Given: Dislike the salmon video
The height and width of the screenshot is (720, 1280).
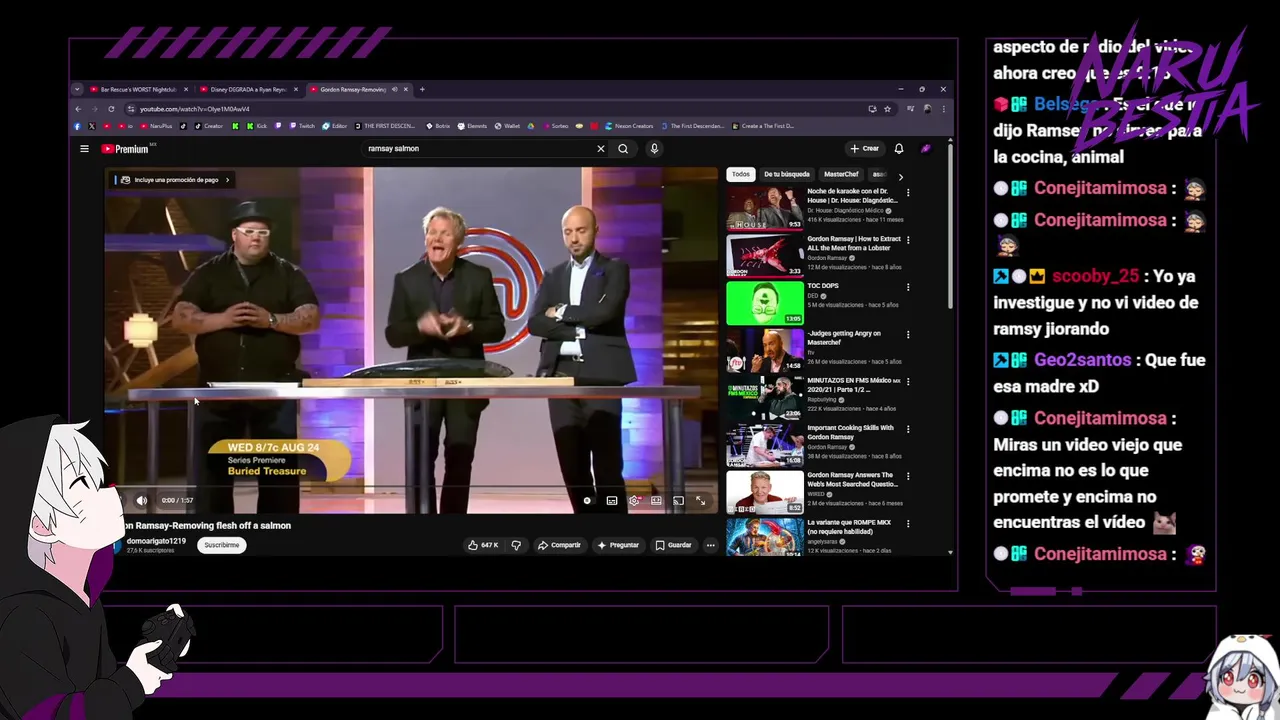Looking at the screenshot, I should tap(516, 545).
